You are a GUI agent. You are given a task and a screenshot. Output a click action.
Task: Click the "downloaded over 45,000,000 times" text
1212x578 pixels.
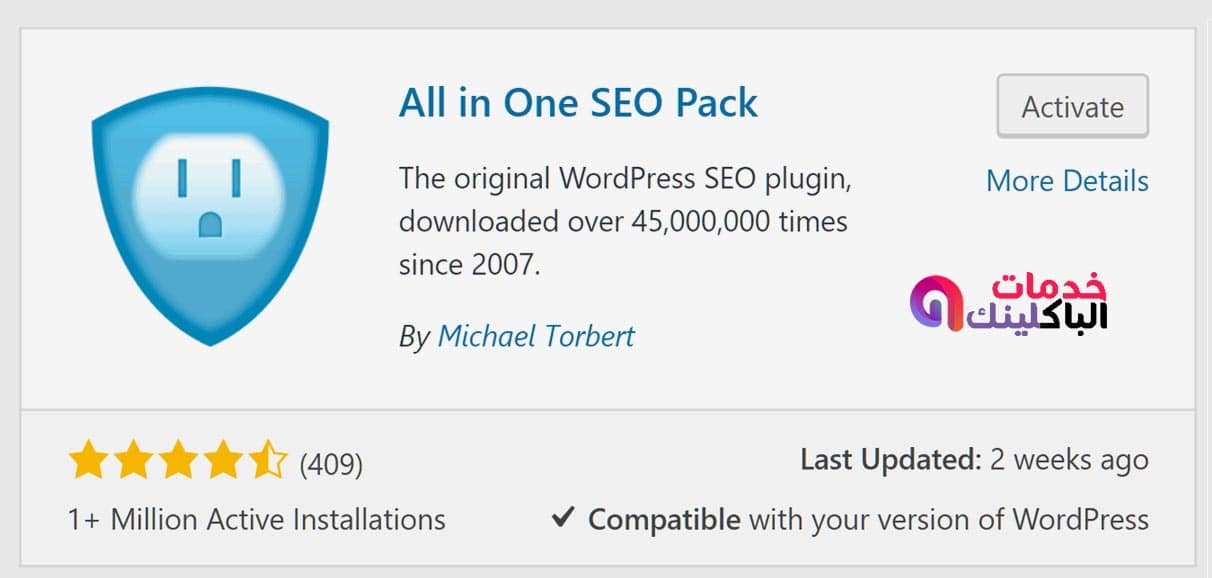click(x=623, y=222)
